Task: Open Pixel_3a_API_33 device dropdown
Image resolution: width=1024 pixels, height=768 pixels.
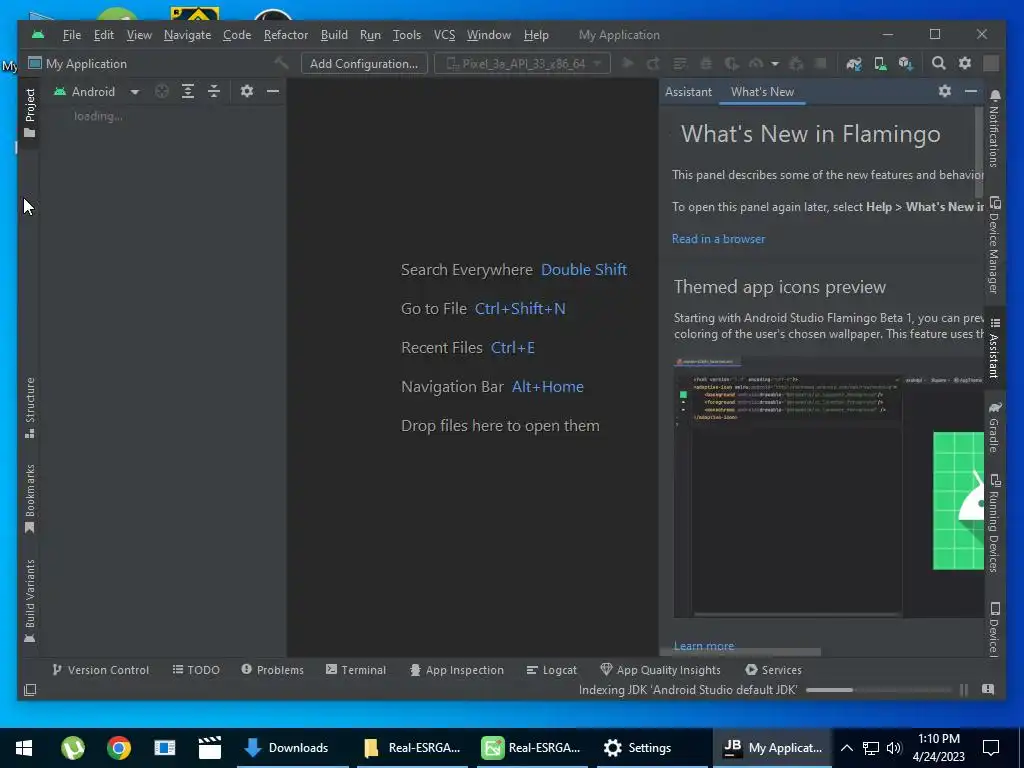Action: (x=522, y=63)
